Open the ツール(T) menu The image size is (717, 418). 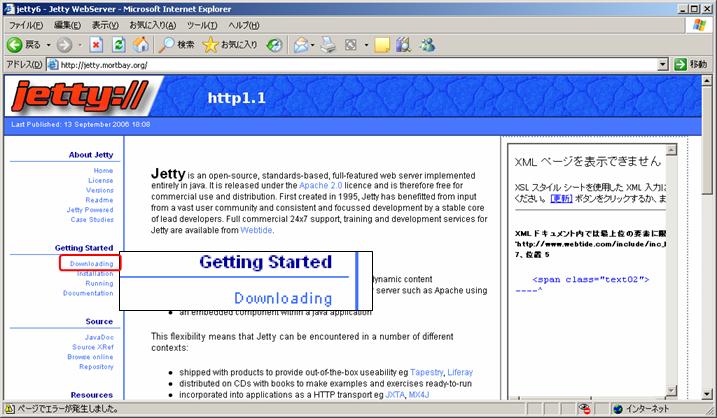(x=202, y=25)
